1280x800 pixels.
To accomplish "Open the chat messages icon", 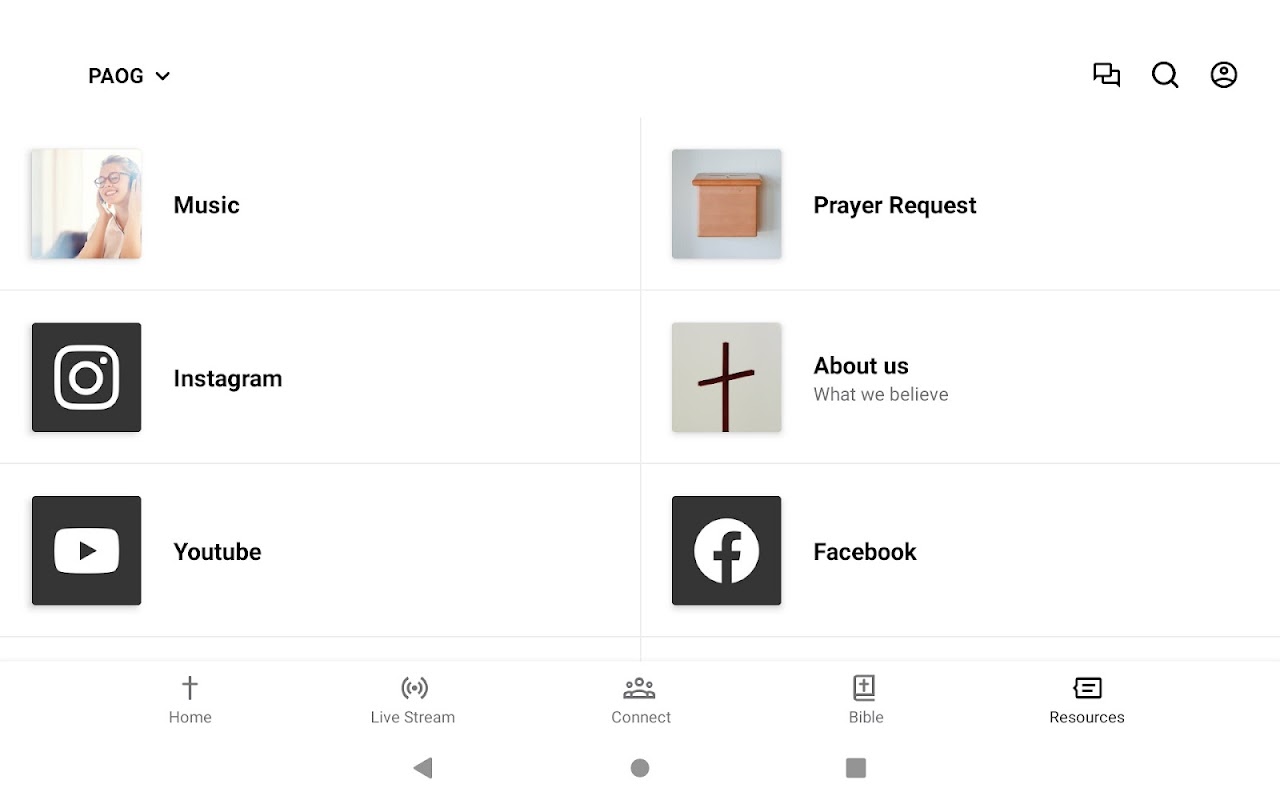I will pyautogui.click(x=1106, y=75).
